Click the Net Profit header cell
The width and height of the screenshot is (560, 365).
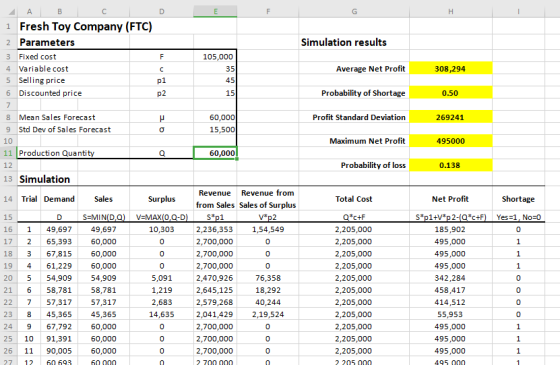(x=450, y=199)
